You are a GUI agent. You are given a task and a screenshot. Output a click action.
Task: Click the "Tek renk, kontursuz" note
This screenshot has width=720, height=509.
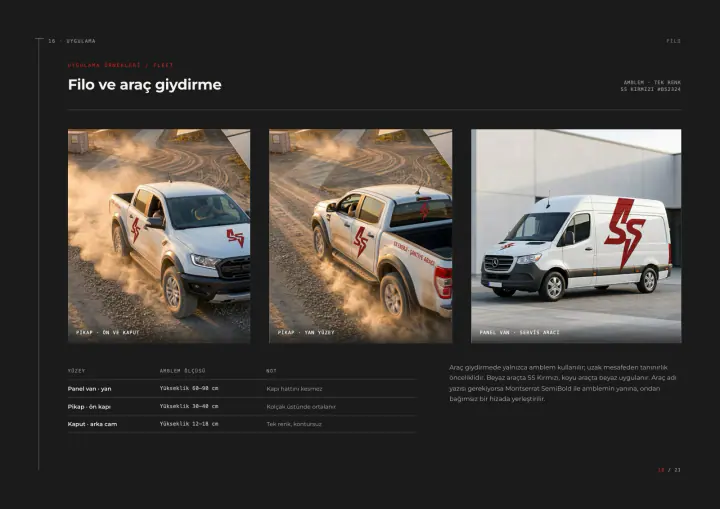[x=294, y=424]
